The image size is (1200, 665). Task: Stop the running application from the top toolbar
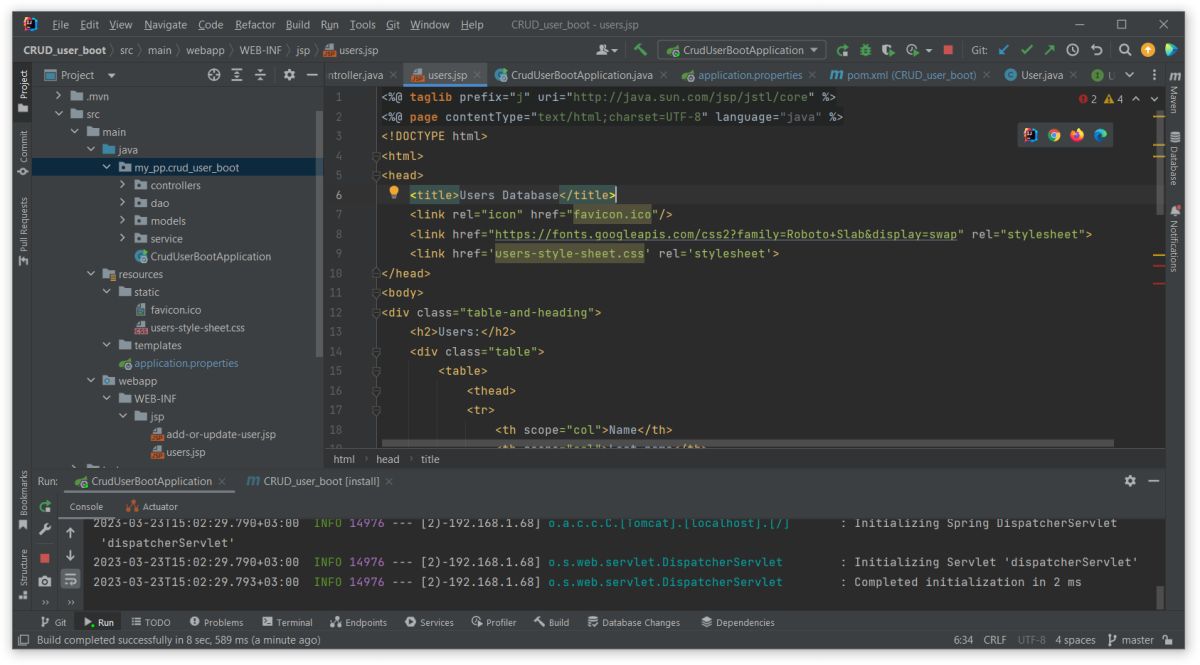pyautogui.click(x=947, y=50)
